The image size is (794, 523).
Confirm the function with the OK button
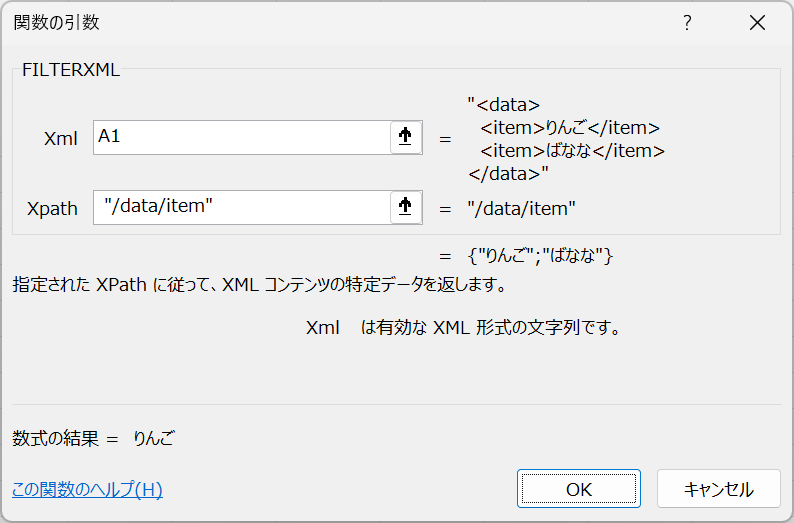(579, 489)
